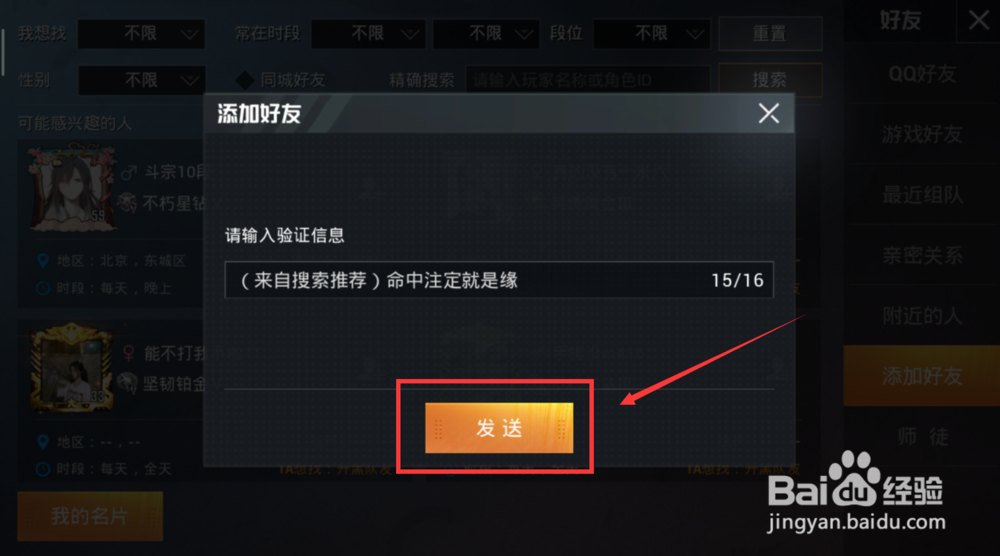Open the 我的名片 button
This screenshot has width=1000, height=556.
tap(90, 516)
